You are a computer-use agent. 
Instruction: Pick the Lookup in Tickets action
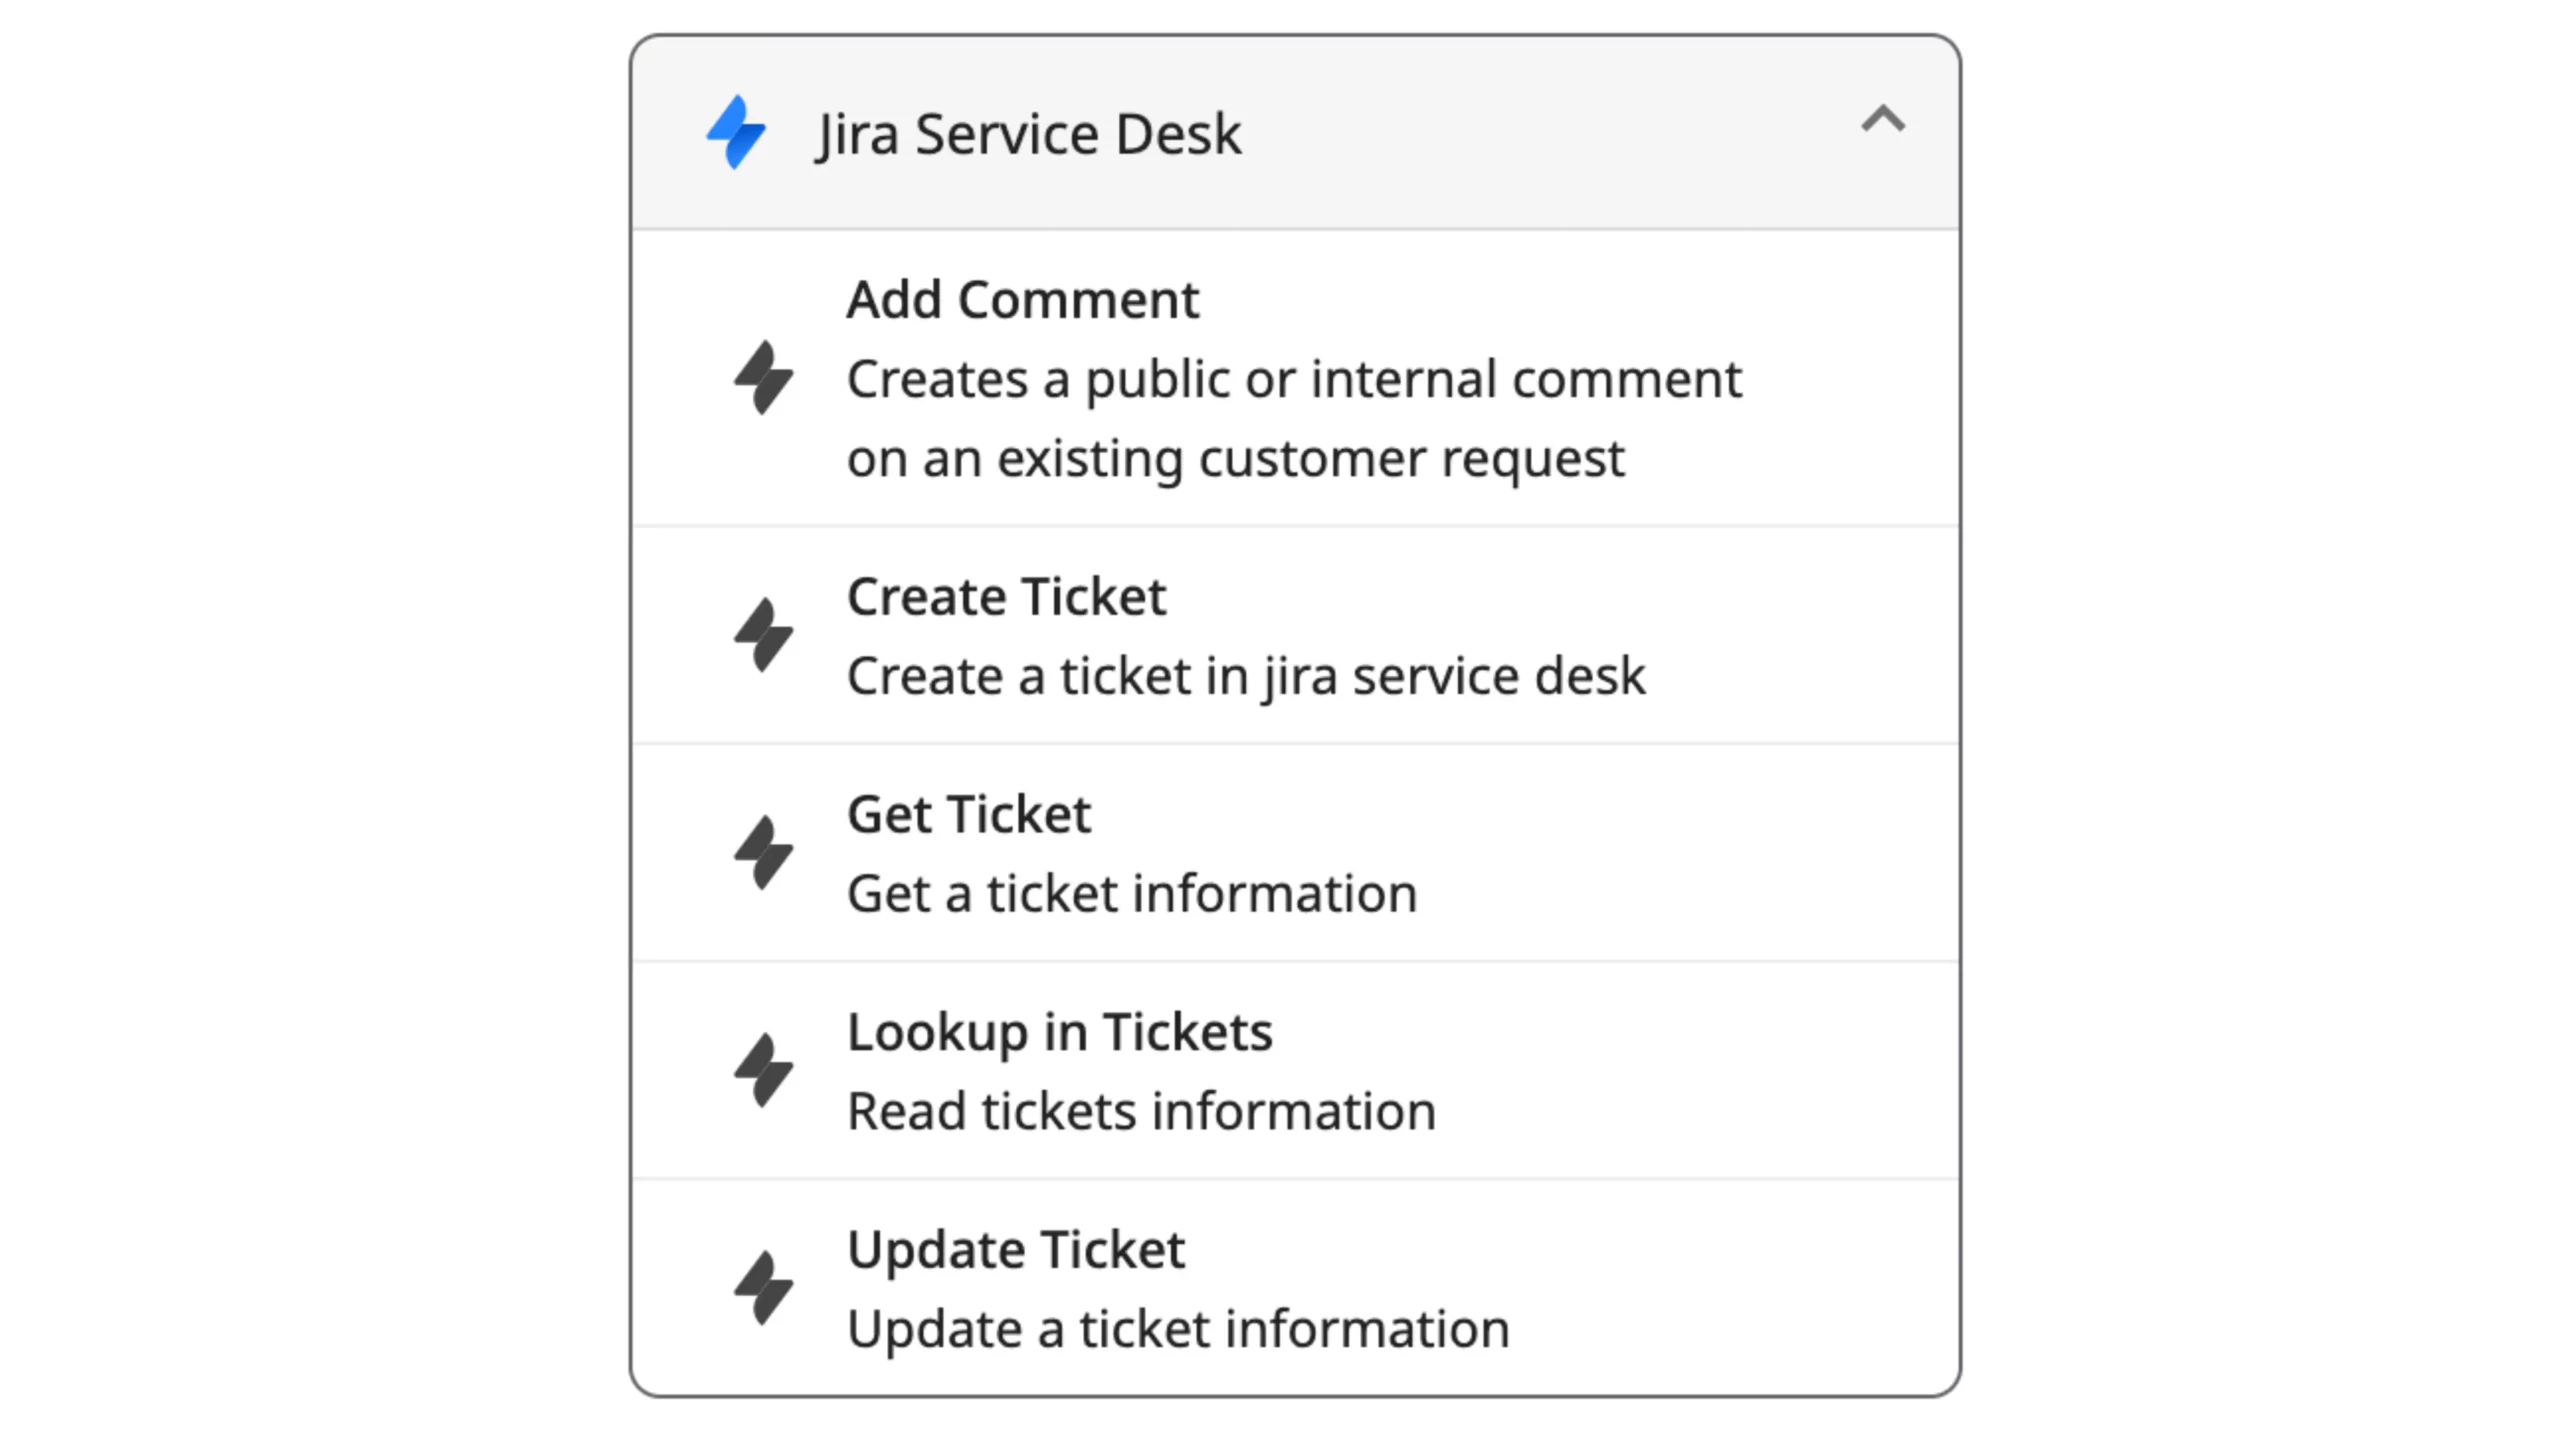pyautogui.click(x=1059, y=1031)
